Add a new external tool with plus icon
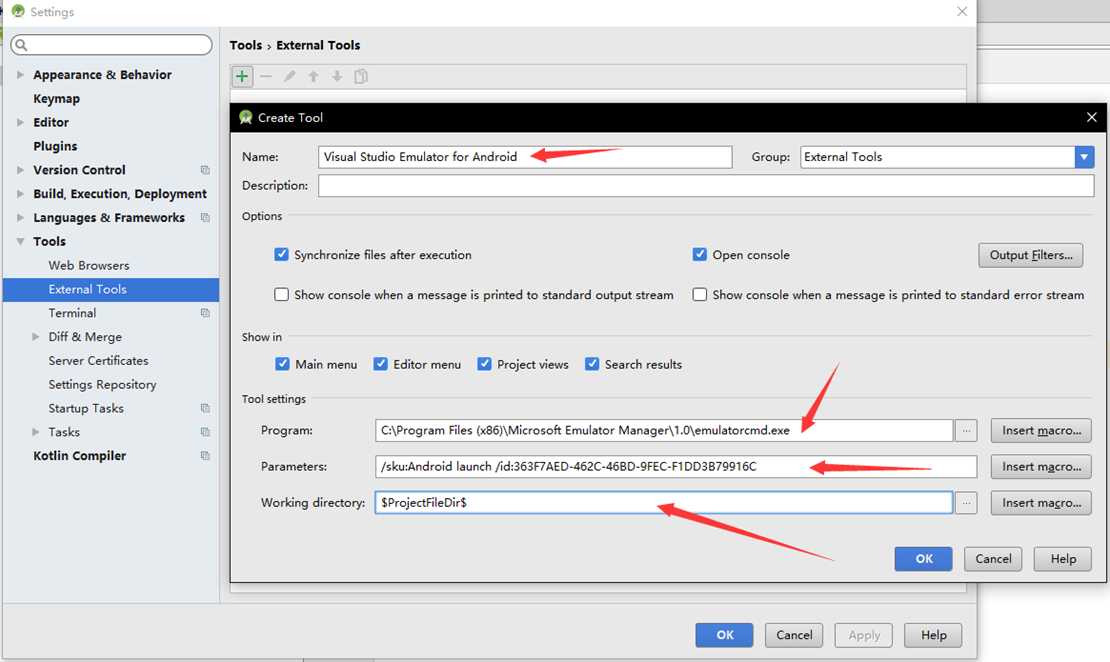1110x662 pixels. tap(242, 76)
